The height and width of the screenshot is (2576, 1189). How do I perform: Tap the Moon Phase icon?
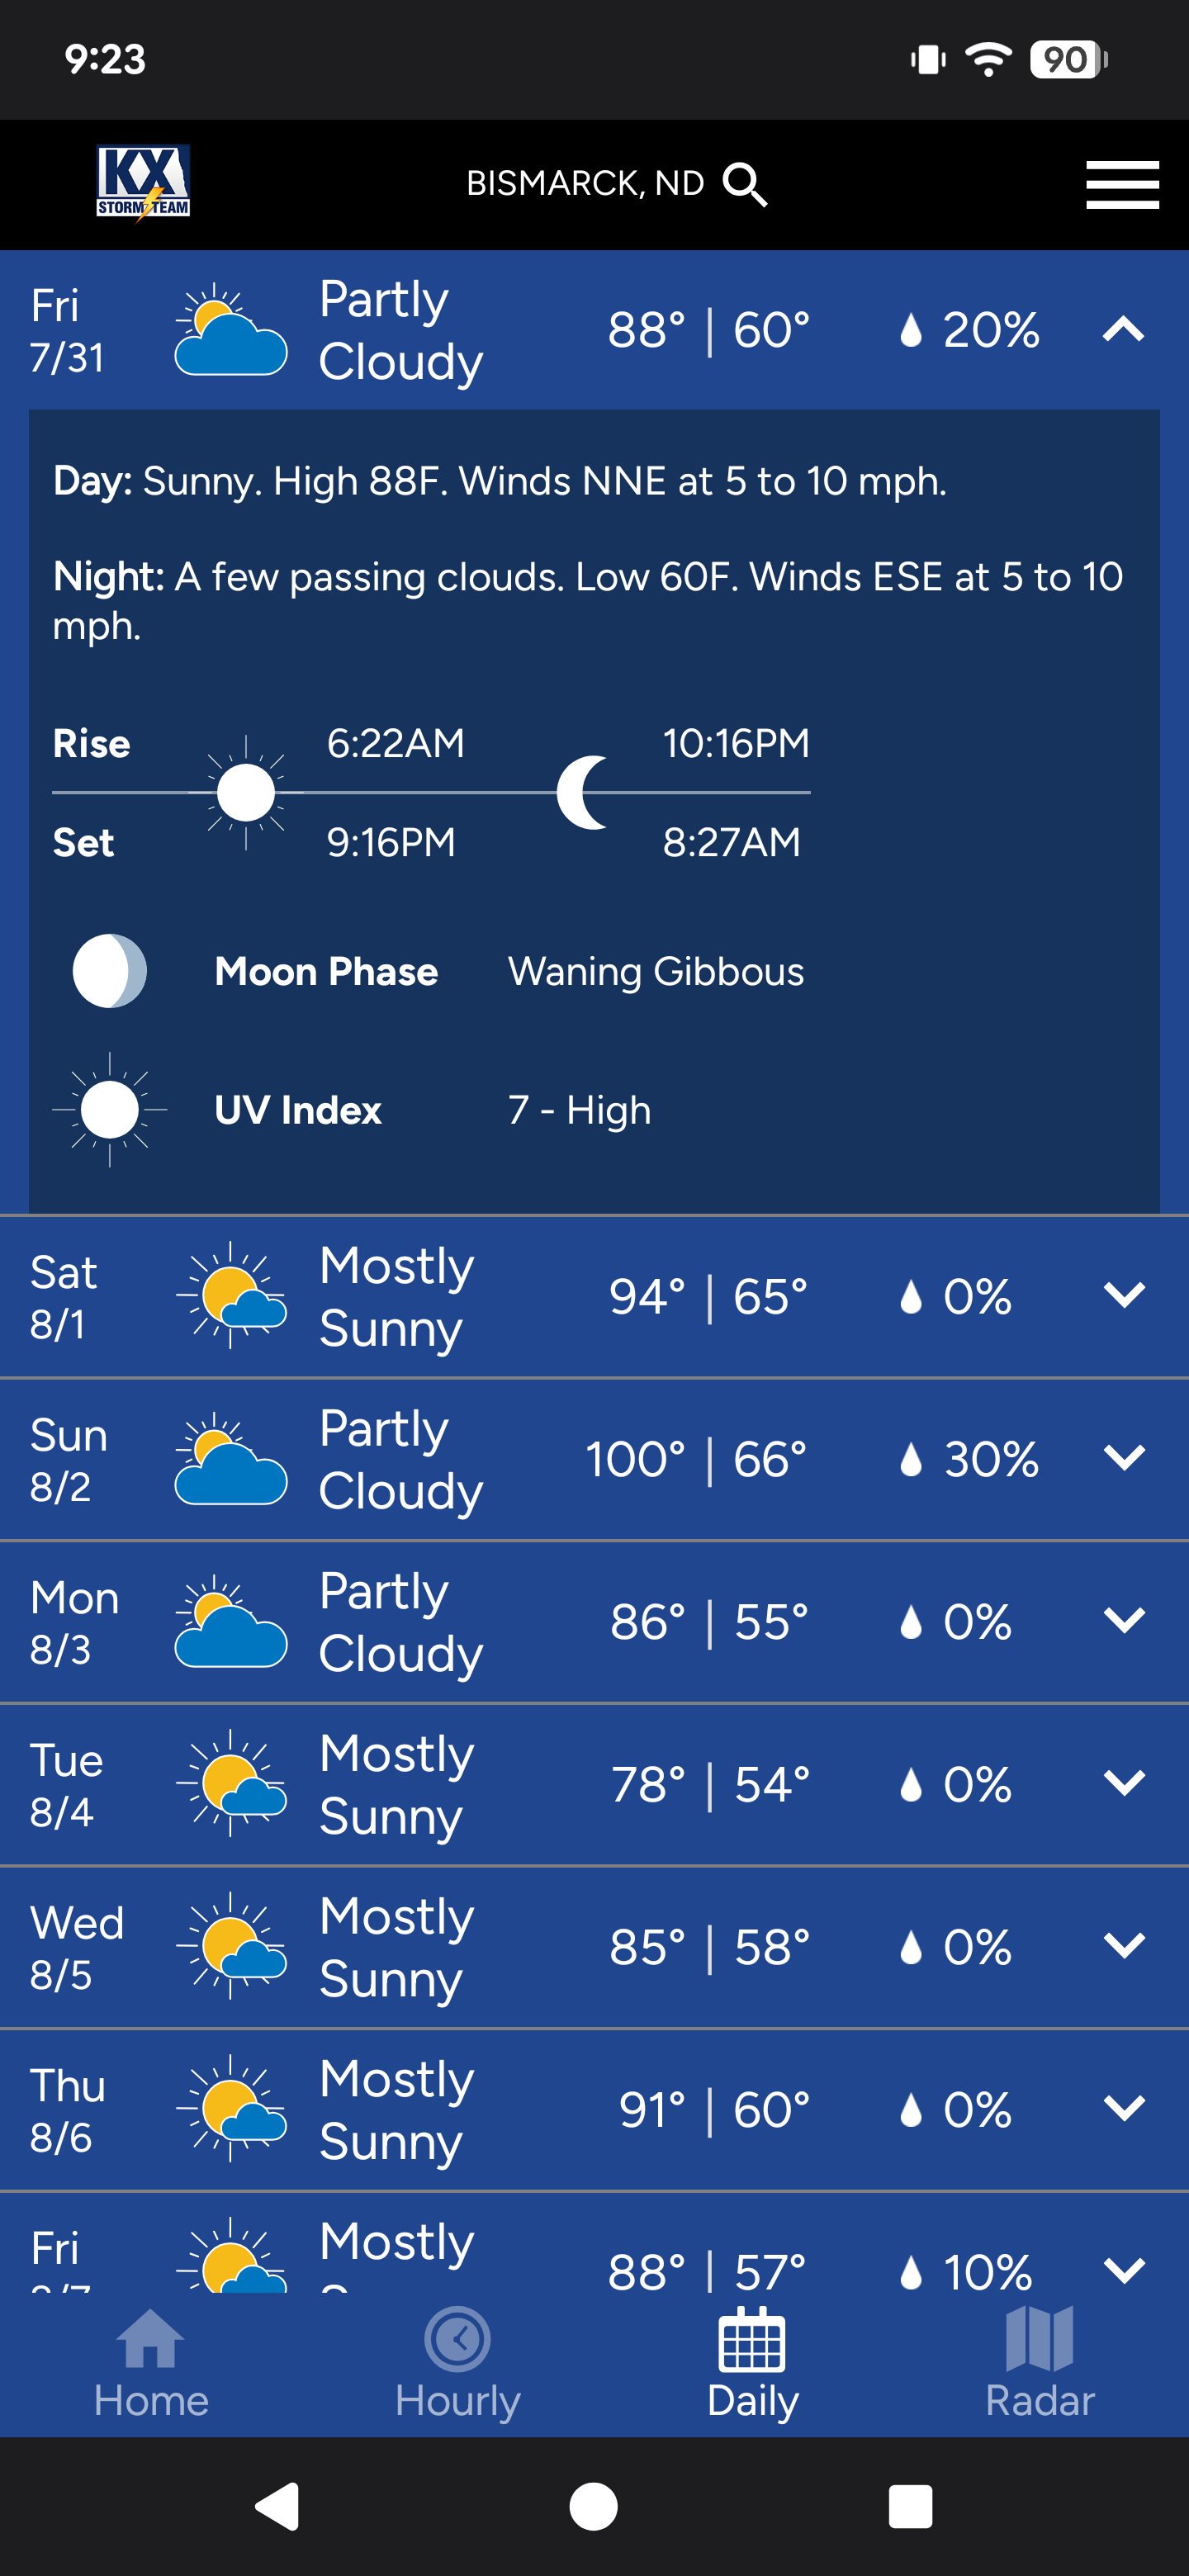pyautogui.click(x=110, y=971)
